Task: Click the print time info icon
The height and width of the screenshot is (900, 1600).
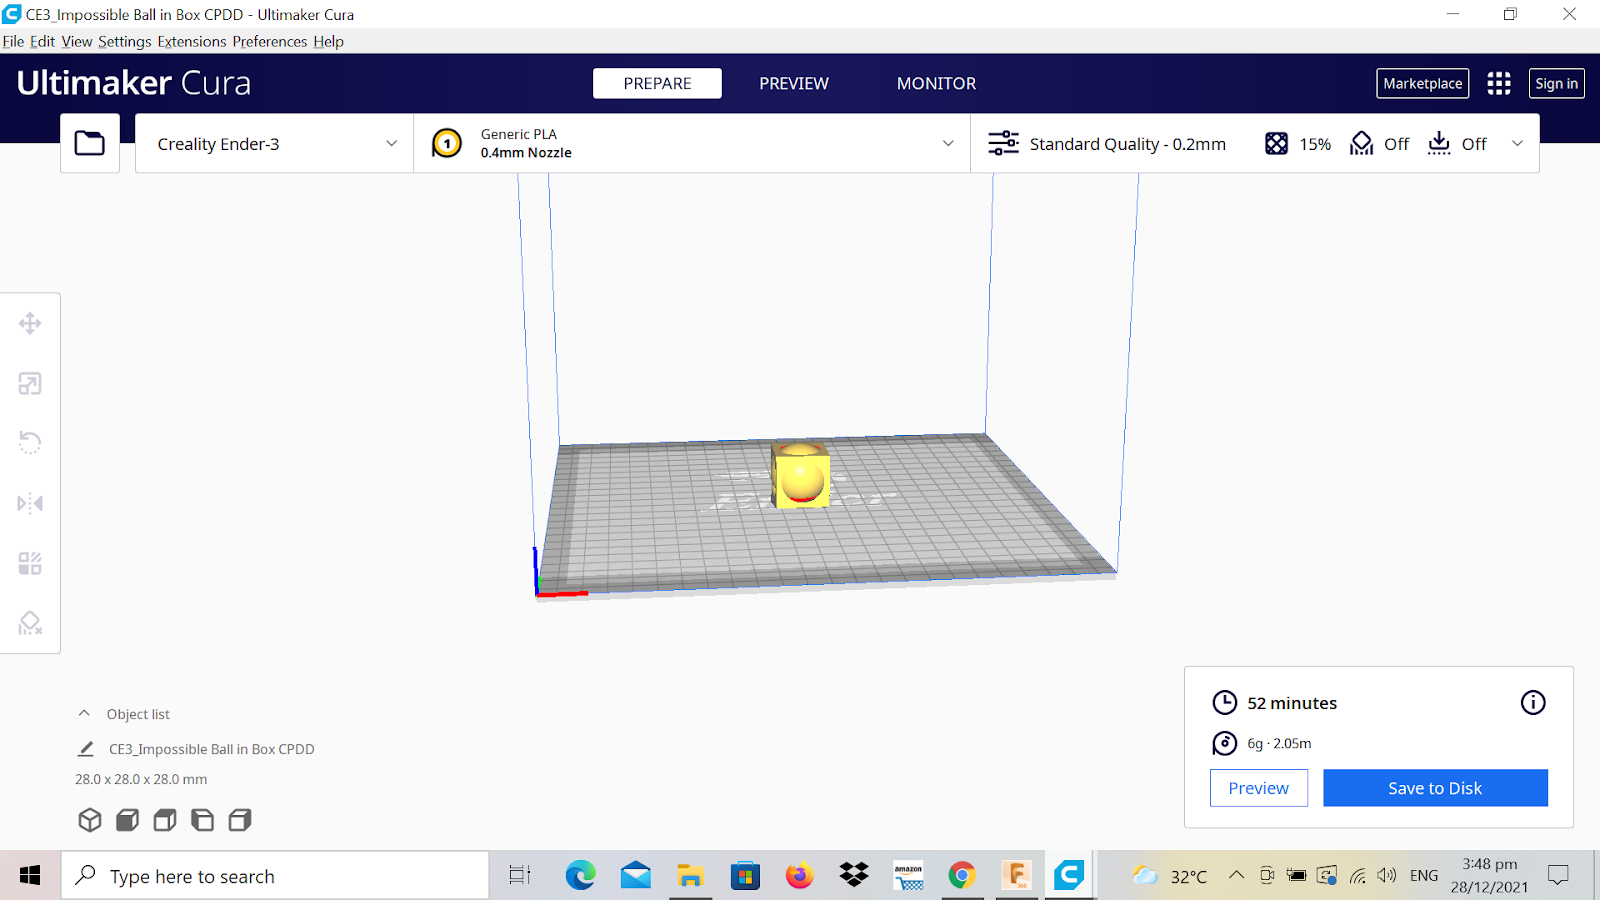Action: click(x=1533, y=703)
